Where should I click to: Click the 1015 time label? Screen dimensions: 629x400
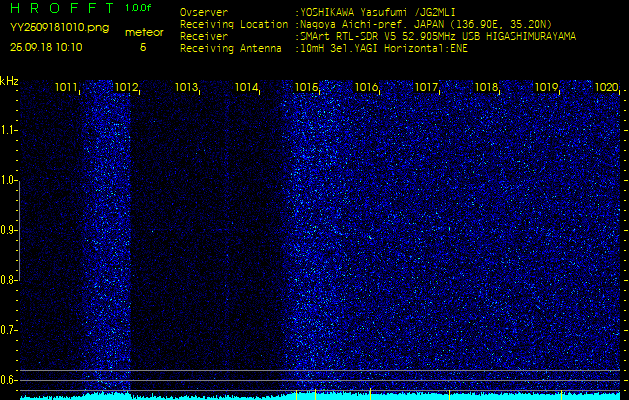click(x=306, y=87)
